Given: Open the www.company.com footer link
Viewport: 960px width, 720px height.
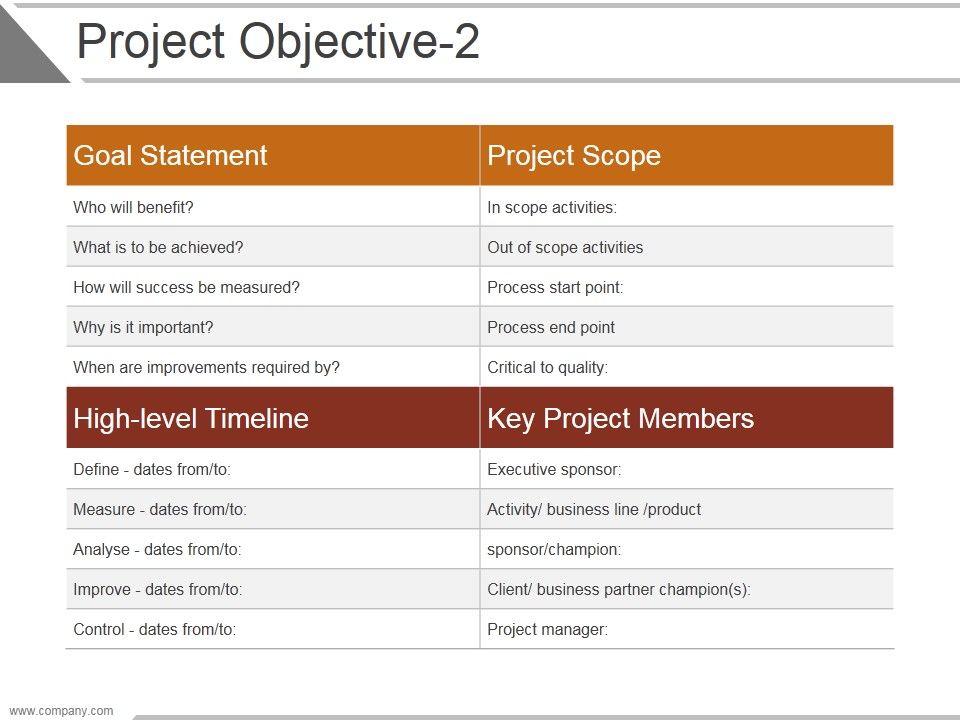Looking at the screenshot, I should 61,711.
